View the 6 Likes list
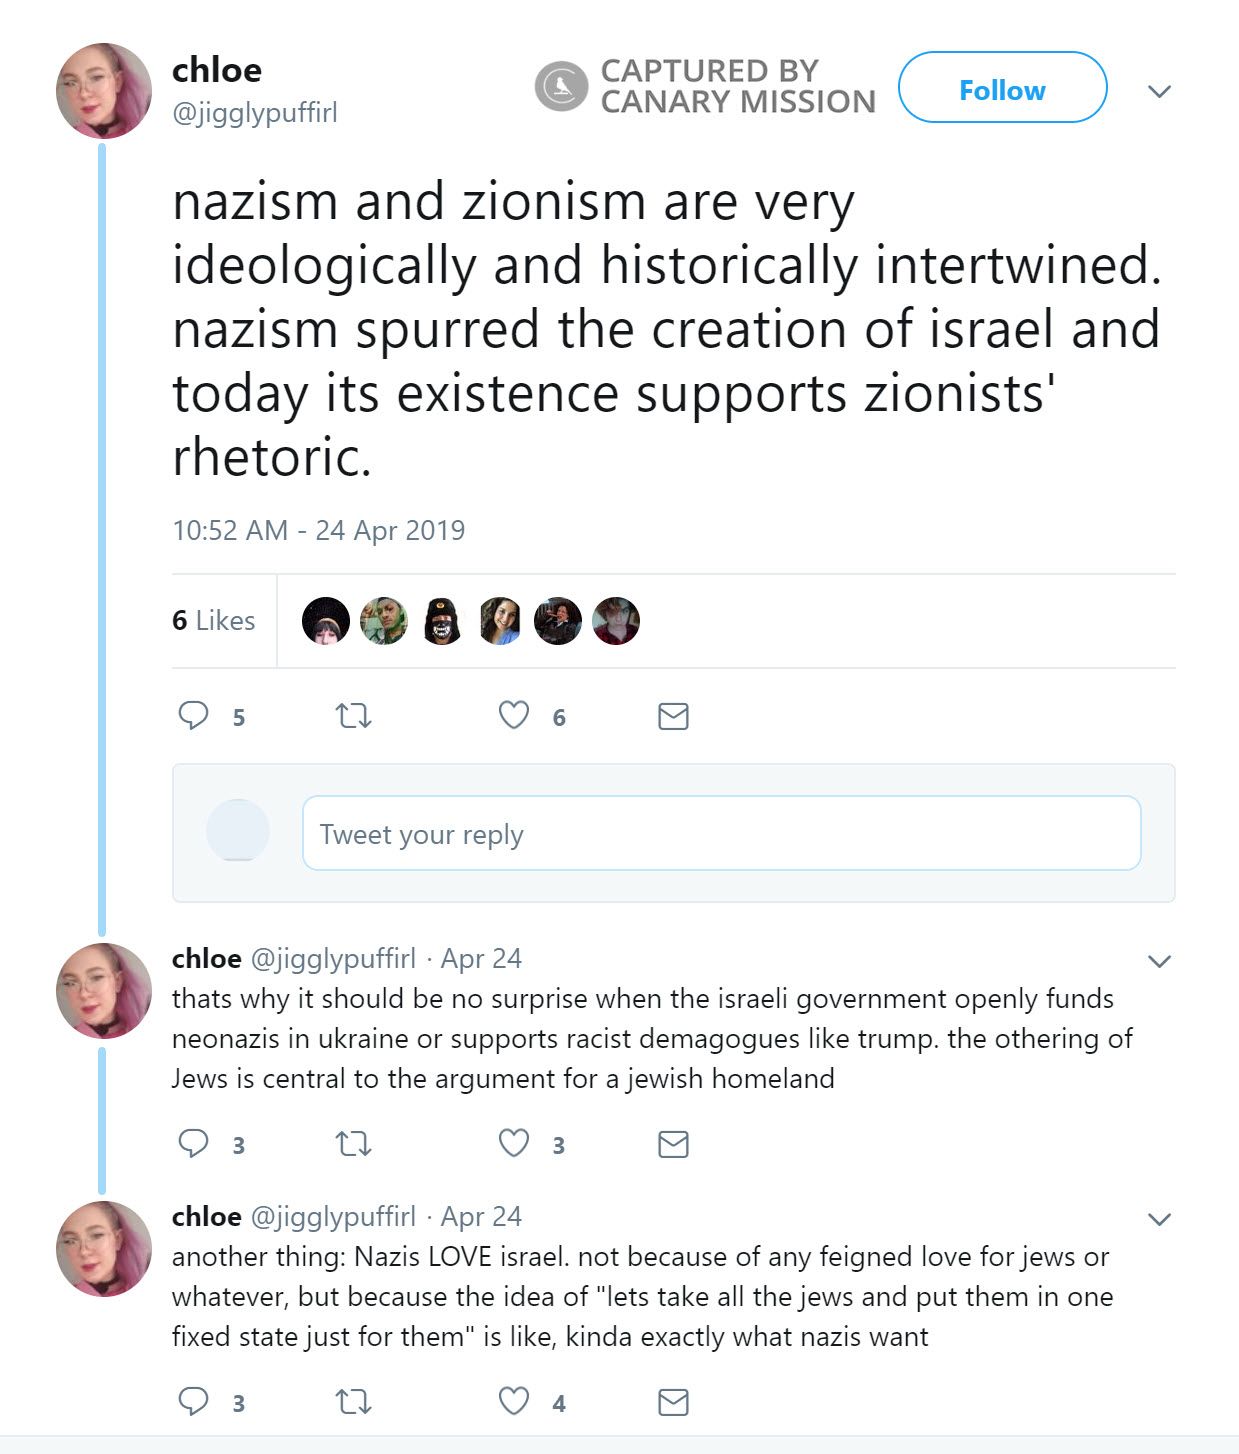Viewport: 1239px width, 1454px height. click(x=213, y=620)
